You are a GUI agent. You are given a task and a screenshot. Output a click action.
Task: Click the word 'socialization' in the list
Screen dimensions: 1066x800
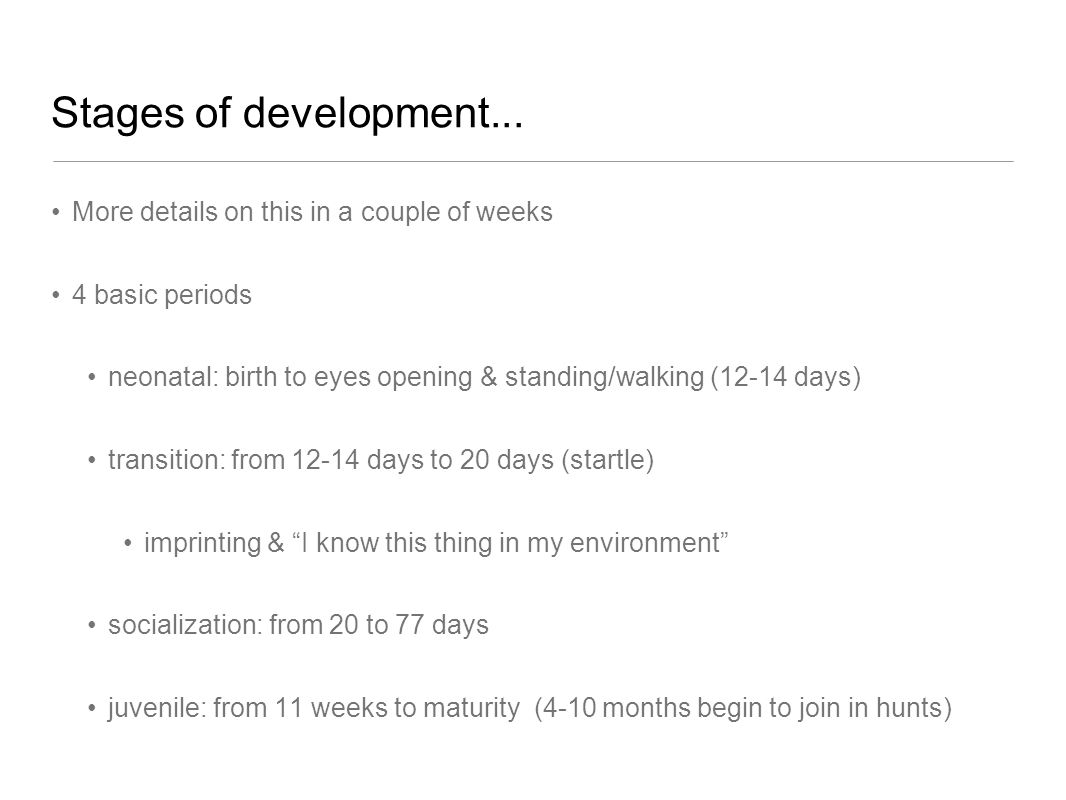tap(182, 625)
